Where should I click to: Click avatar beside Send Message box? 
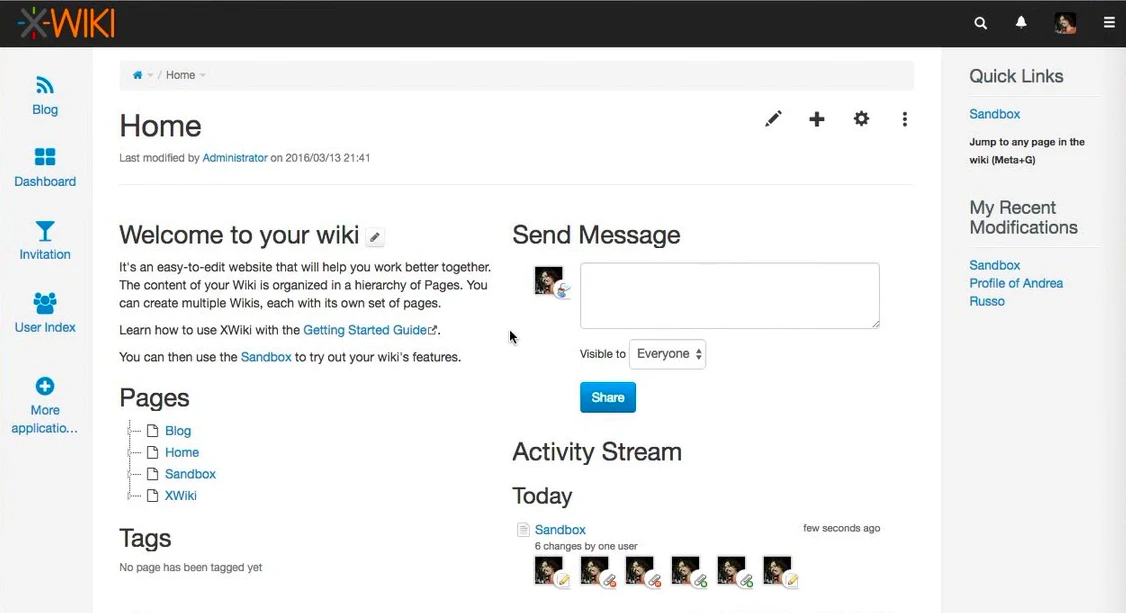549,280
